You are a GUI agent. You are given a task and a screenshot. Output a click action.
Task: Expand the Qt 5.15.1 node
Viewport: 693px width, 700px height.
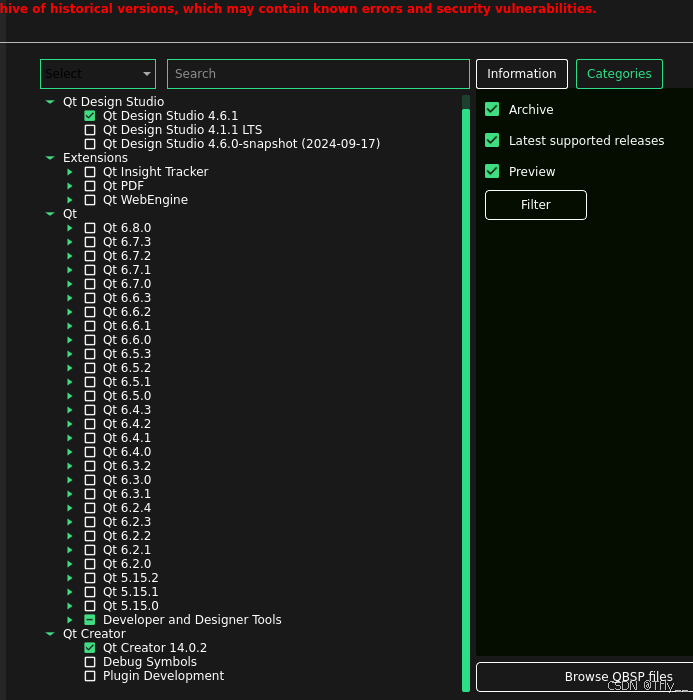(70, 592)
